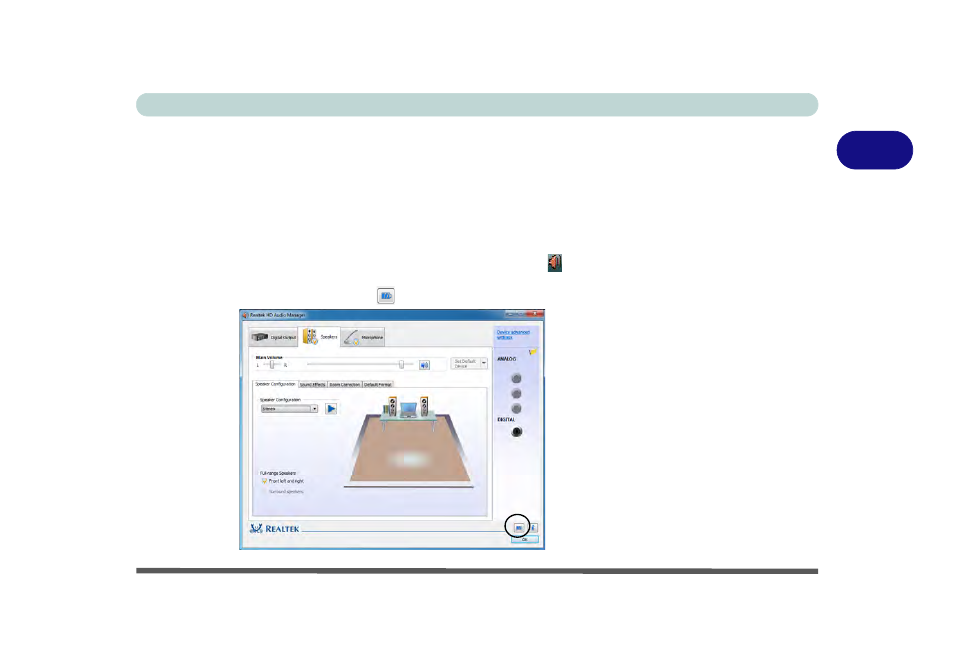Viewport: 954px width, 672px height.
Task: Click the yellow connector settings folder icon
Action: tap(532, 352)
